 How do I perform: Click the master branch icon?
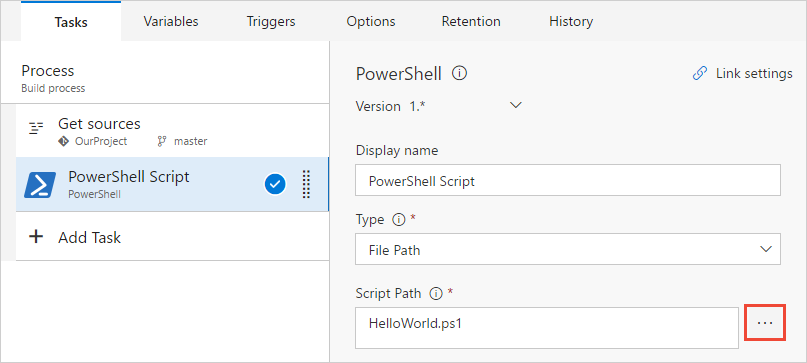coord(161,141)
